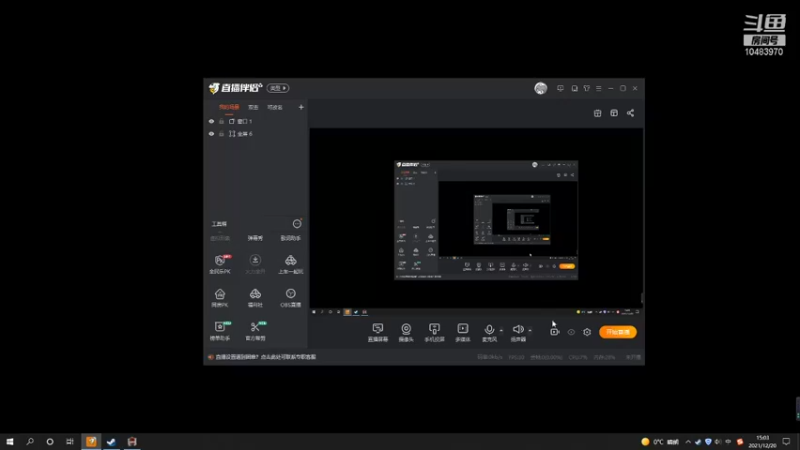Screen dimensions: 800x450
Task: Open the help link in the status bar
Action: click(265, 357)
